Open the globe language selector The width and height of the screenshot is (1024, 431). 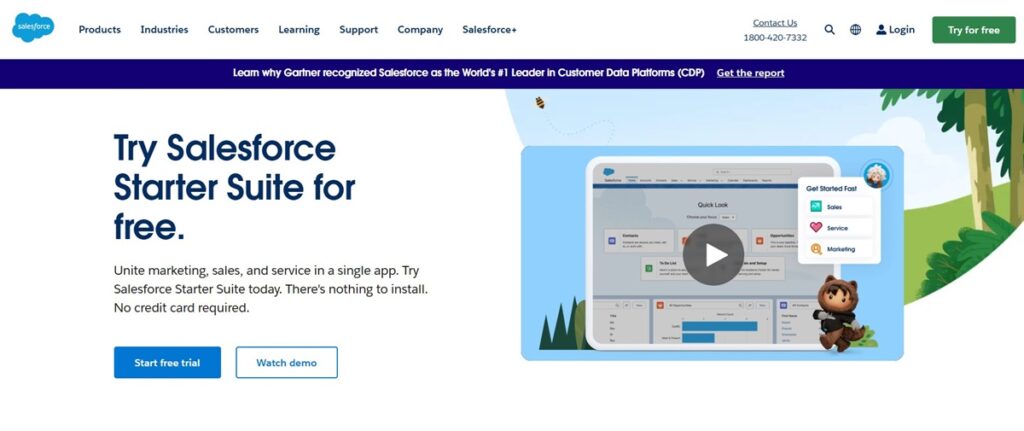(856, 29)
